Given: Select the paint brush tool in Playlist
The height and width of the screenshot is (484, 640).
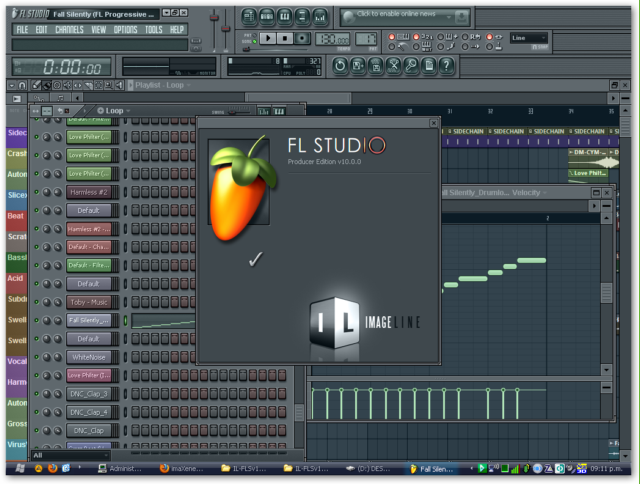Looking at the screenshot, I should (47, 85).
